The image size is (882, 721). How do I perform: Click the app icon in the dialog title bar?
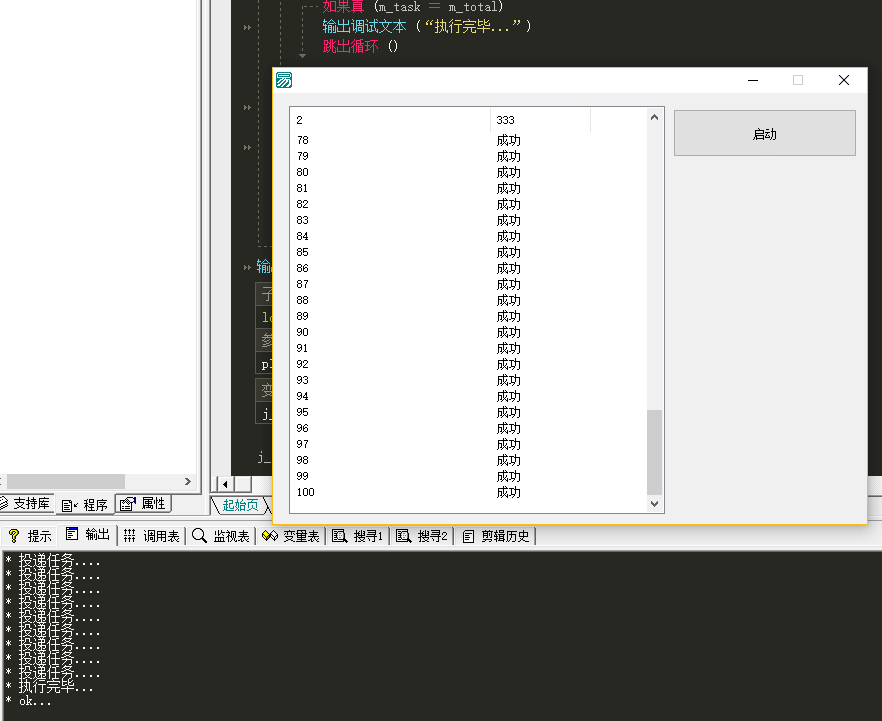(284, 80)
